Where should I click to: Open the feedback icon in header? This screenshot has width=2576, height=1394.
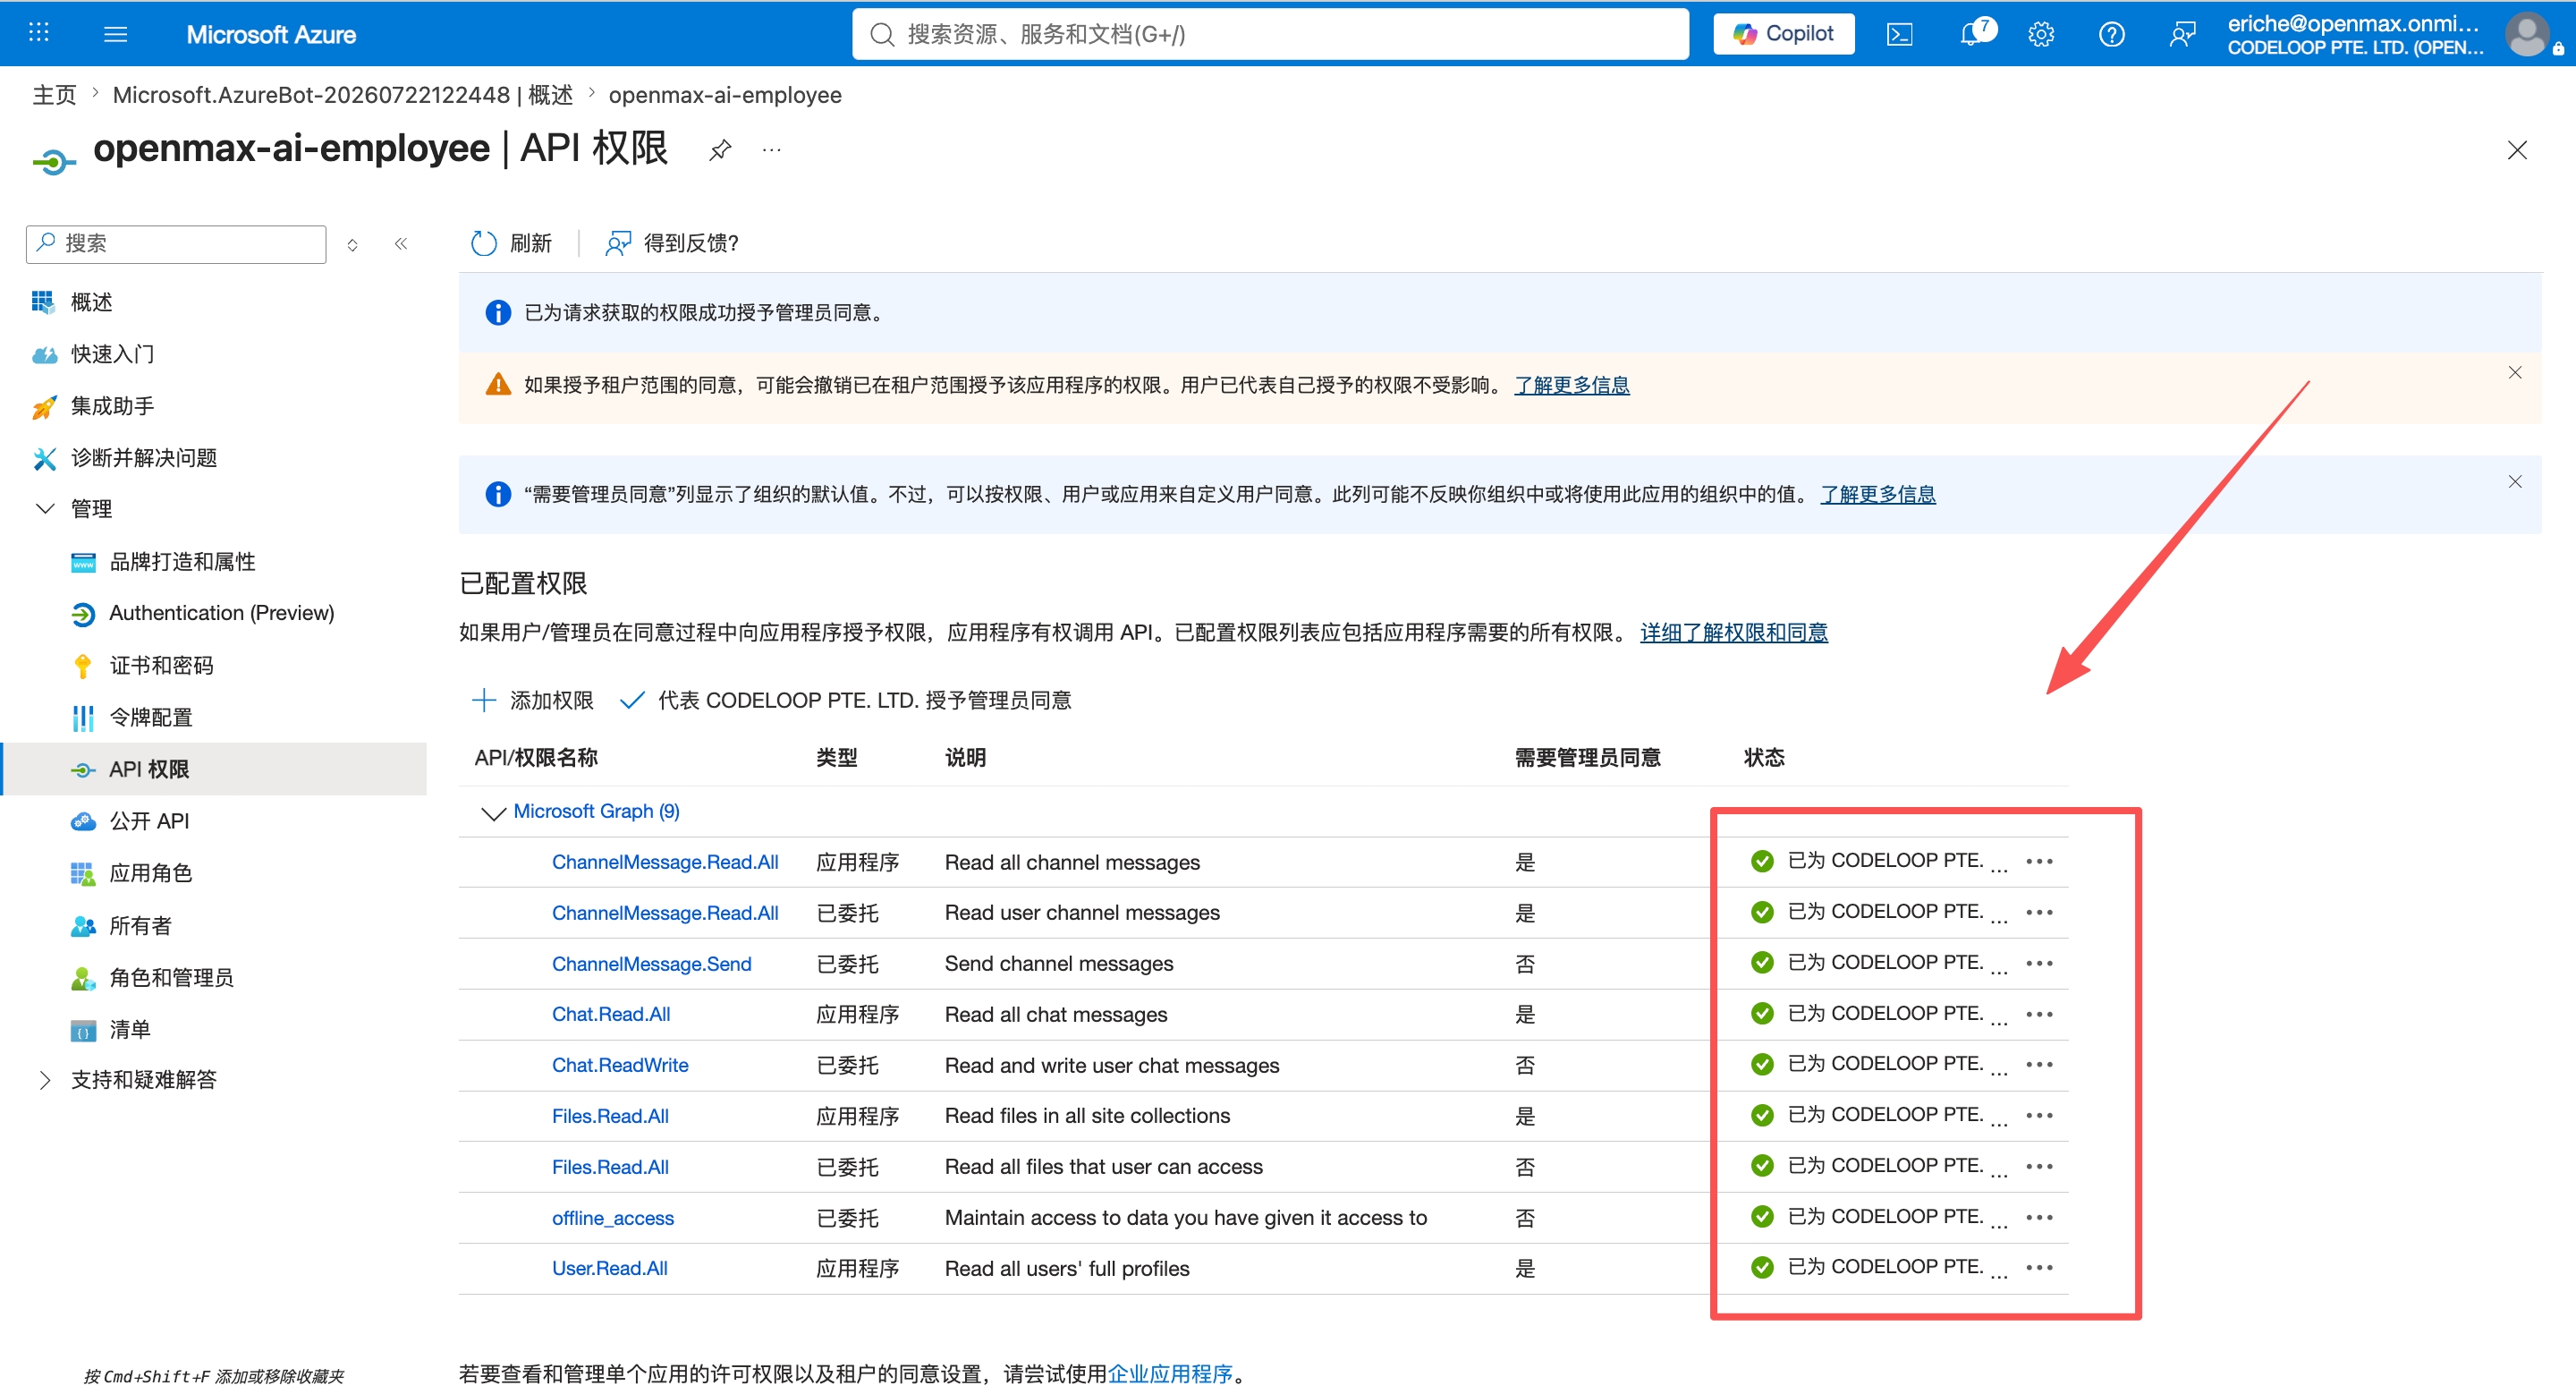tap(2182, 34)
